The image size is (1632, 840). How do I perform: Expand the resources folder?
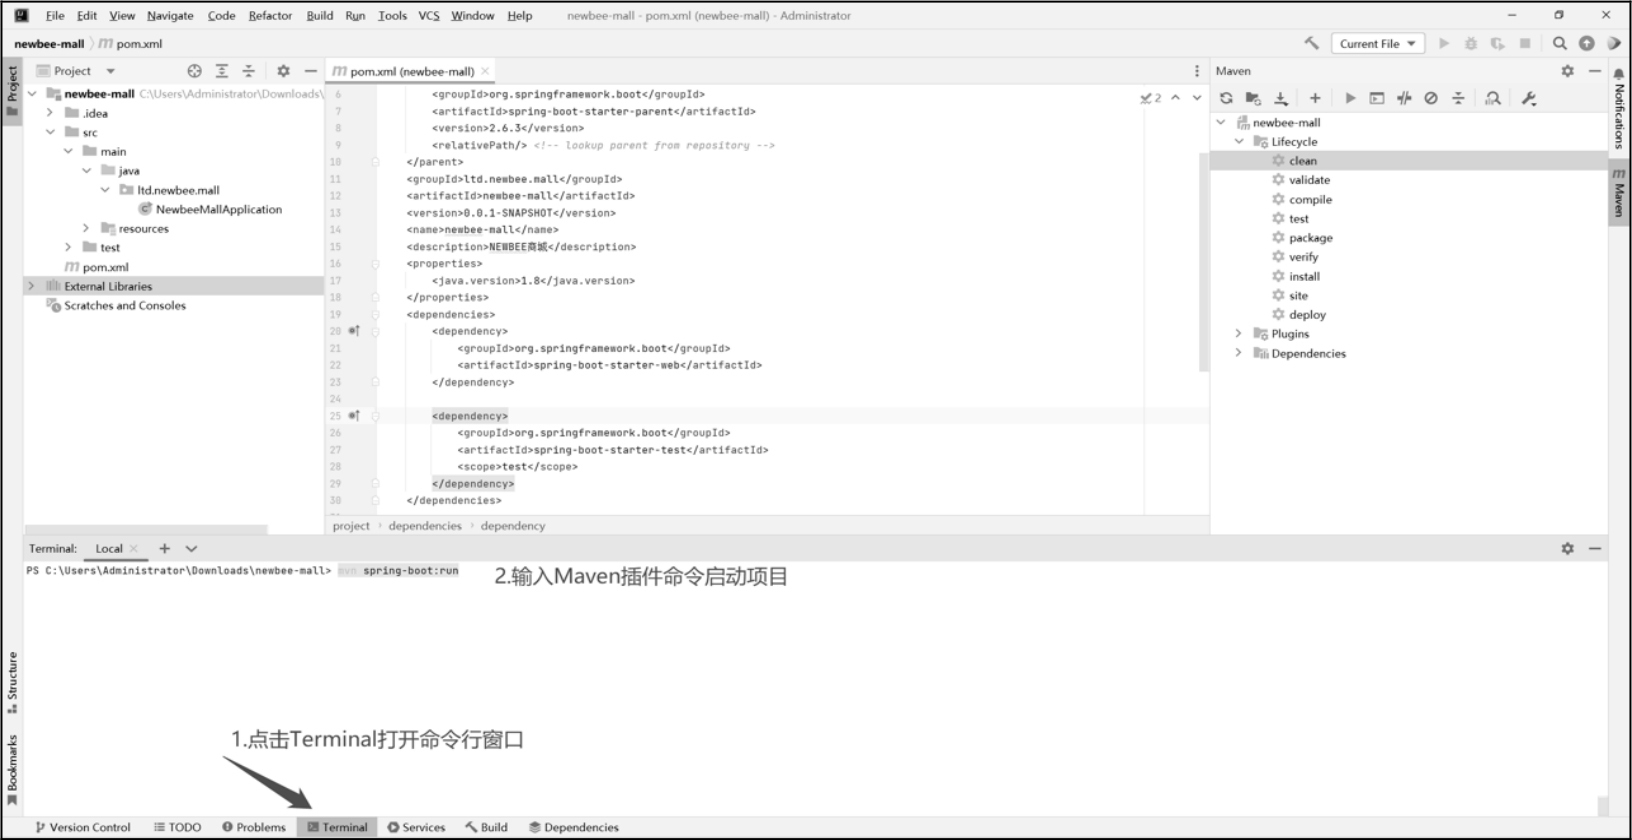click(x=86, y=228)
